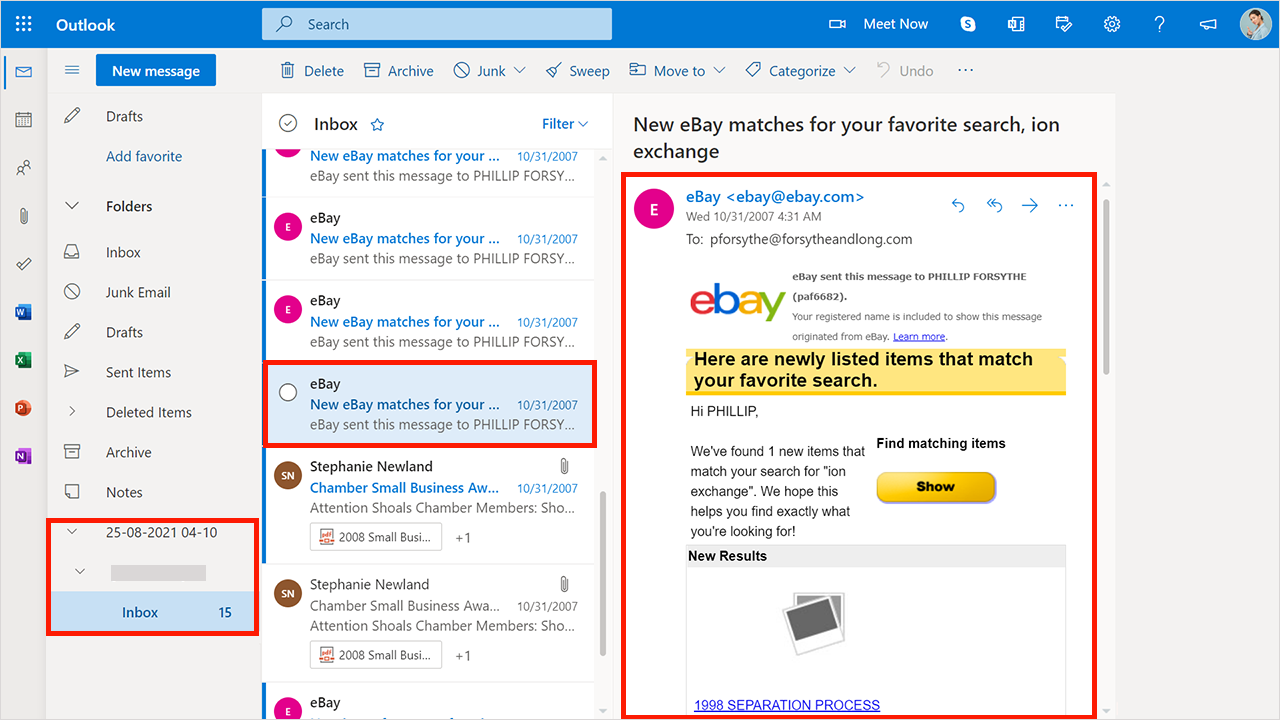Viewport: 1280px width, 720px height.
Task: Click the item photo placeholder thumbnail
Action: [813, 623]
